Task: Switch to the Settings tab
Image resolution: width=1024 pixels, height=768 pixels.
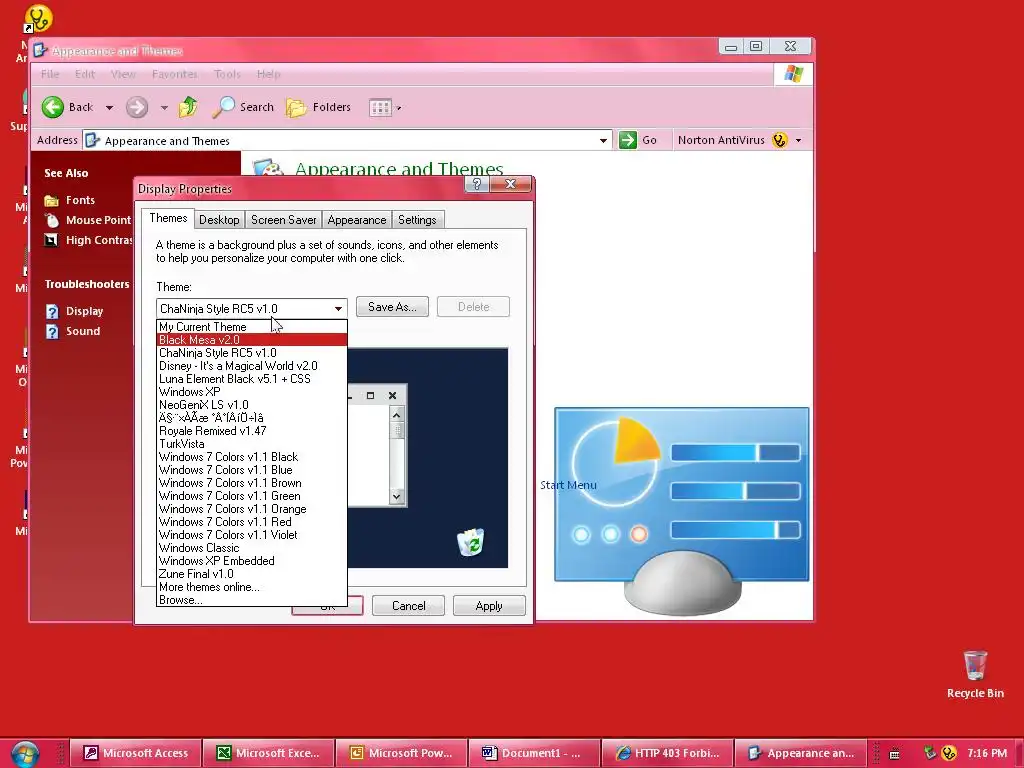Action: tap(417, 220)
